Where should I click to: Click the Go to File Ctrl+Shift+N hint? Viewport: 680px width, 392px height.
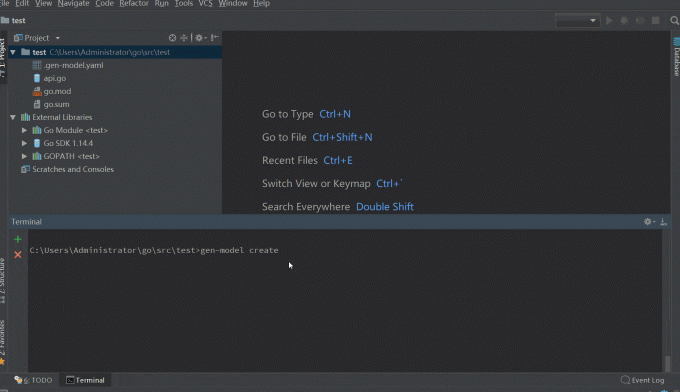click(317, 137)
